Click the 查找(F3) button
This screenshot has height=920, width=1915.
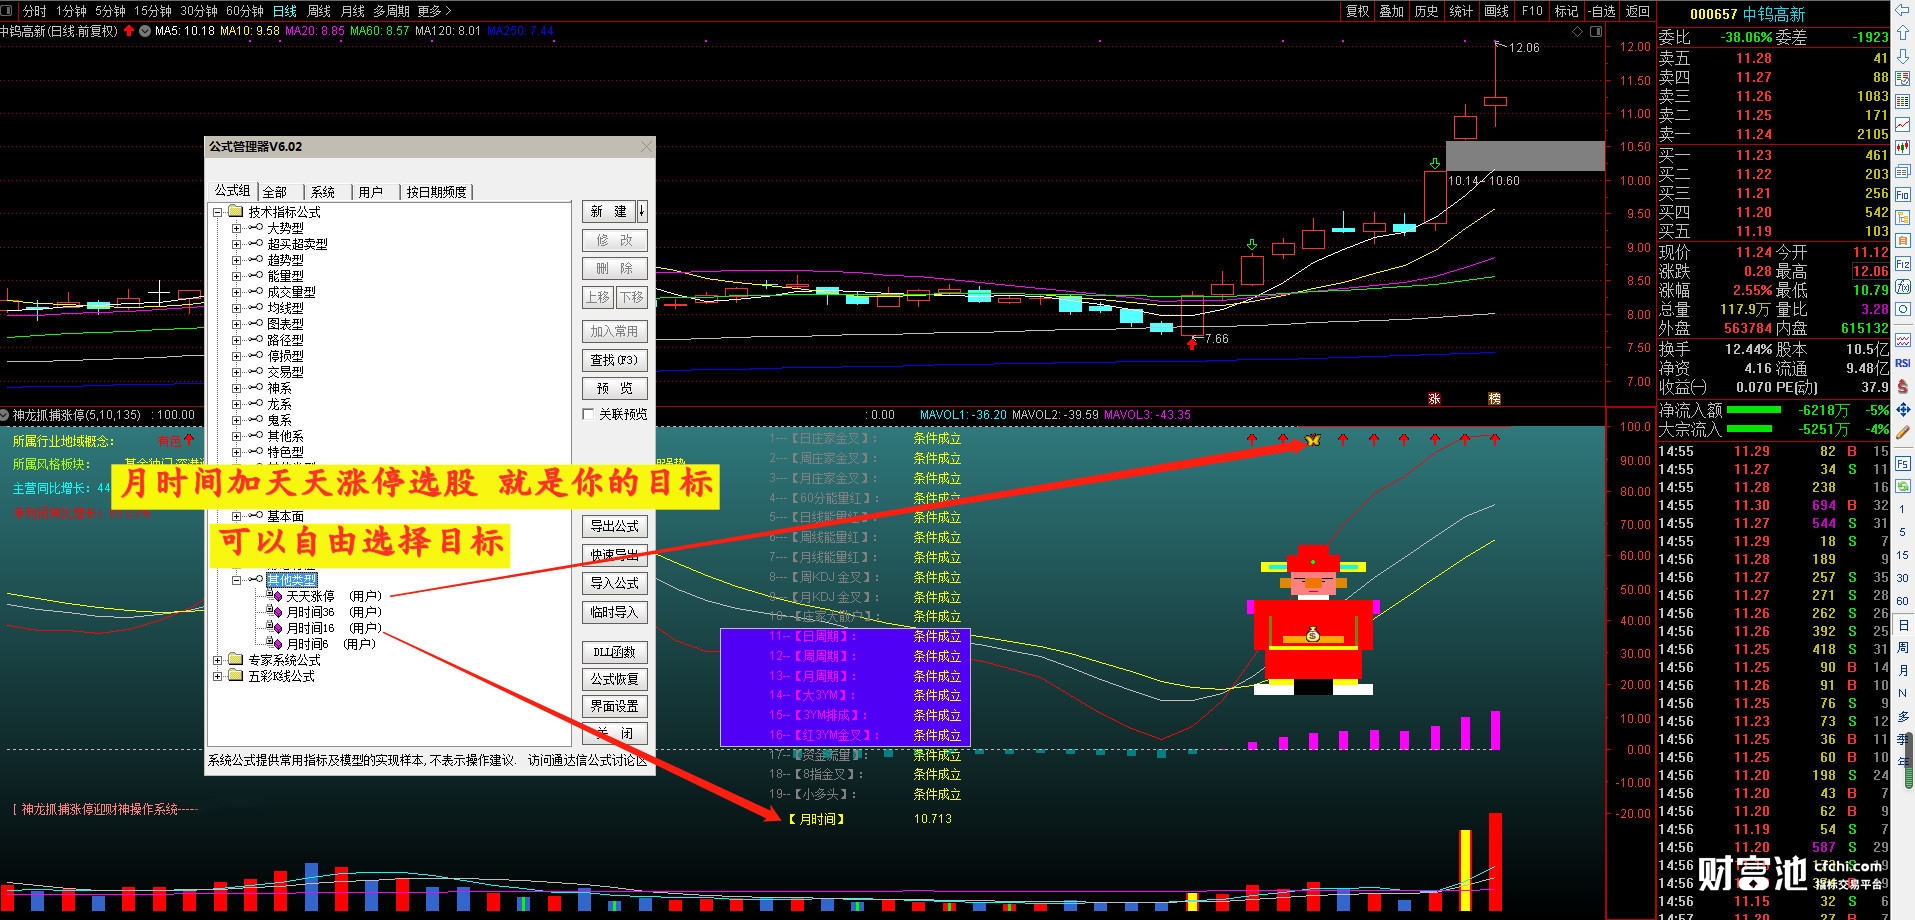(x=614, y=360)
